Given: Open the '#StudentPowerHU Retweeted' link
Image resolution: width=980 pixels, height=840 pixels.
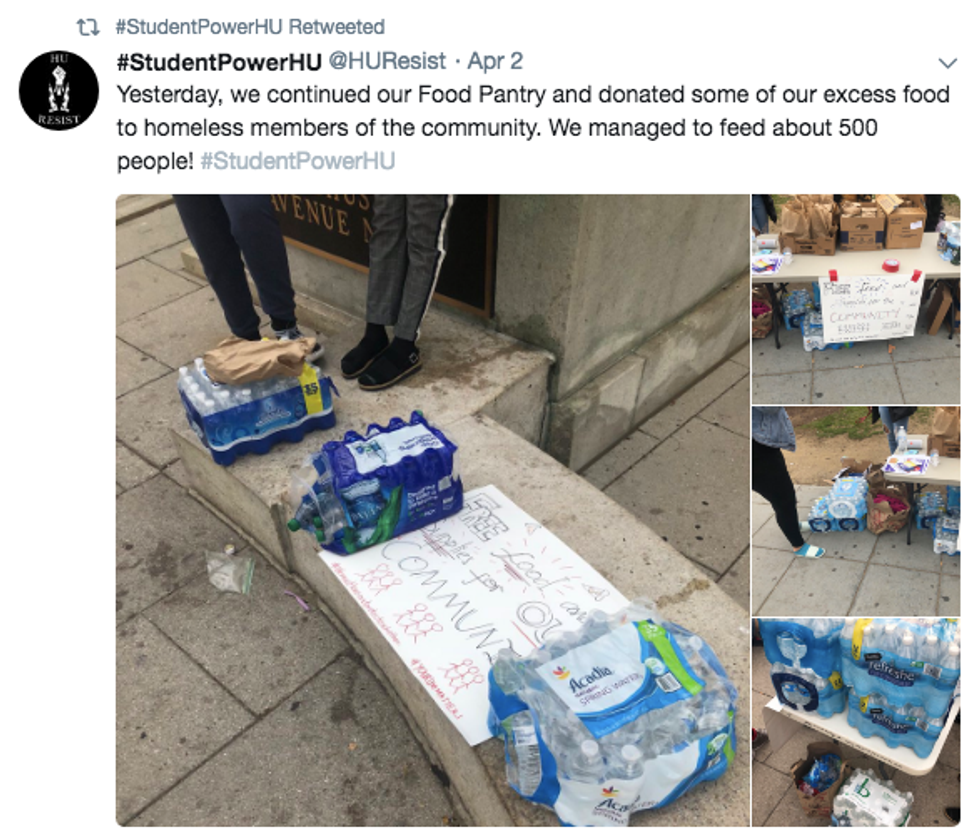Looking at the screenshot, I should point(251,27).
